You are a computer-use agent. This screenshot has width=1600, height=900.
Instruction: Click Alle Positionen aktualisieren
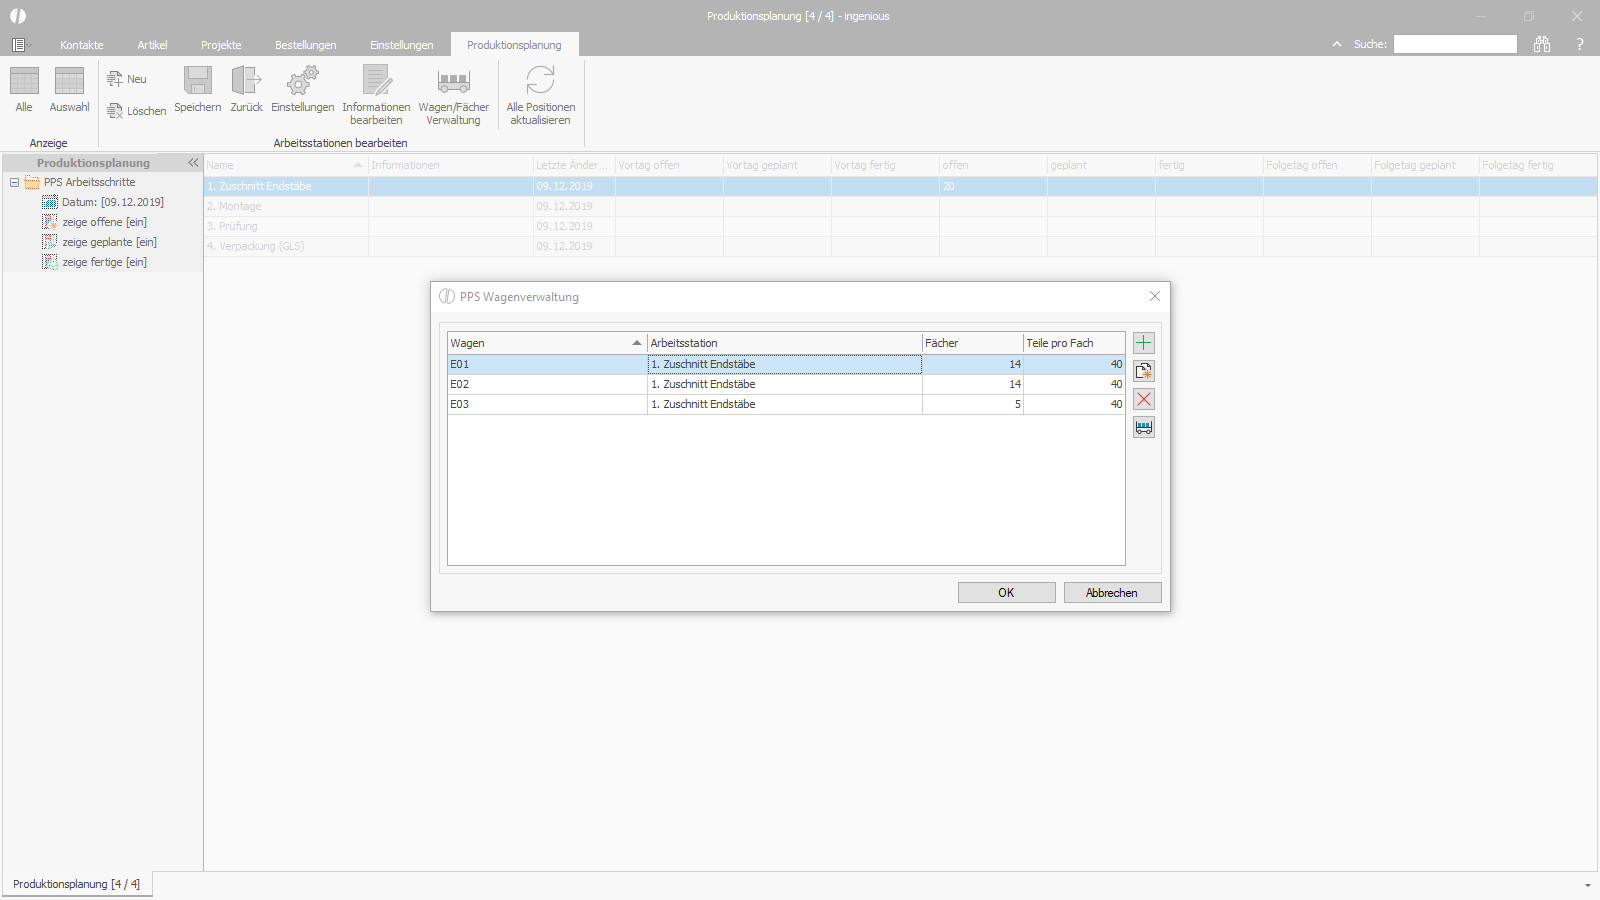pyautogui.click(x=541, y=95)
